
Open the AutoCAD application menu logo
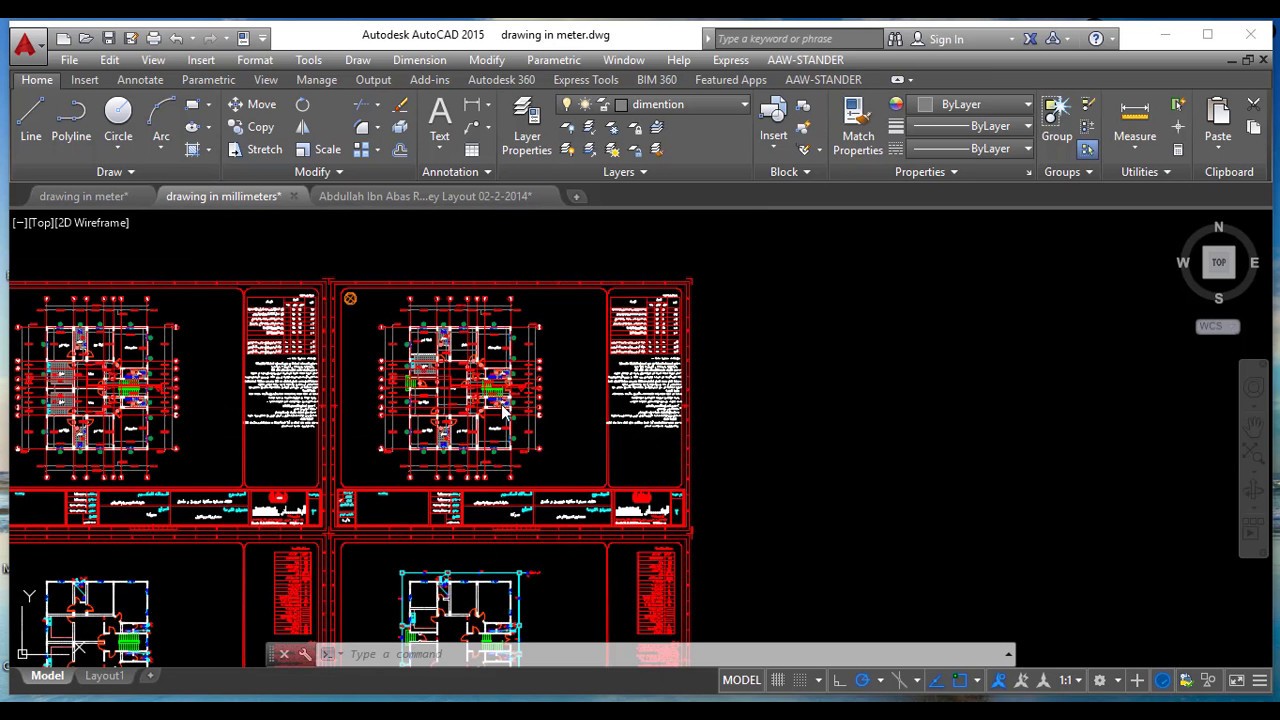[x=25, y=44]
